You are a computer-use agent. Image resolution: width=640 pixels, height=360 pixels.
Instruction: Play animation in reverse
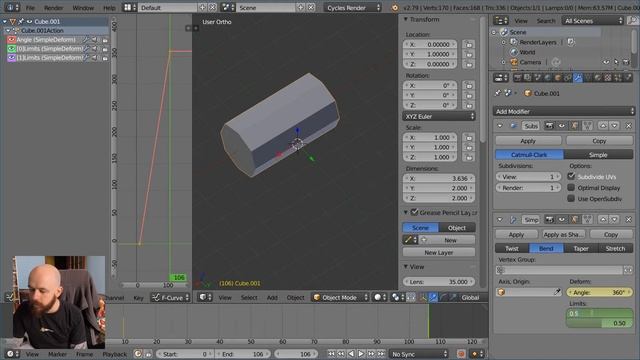(351, 354)
